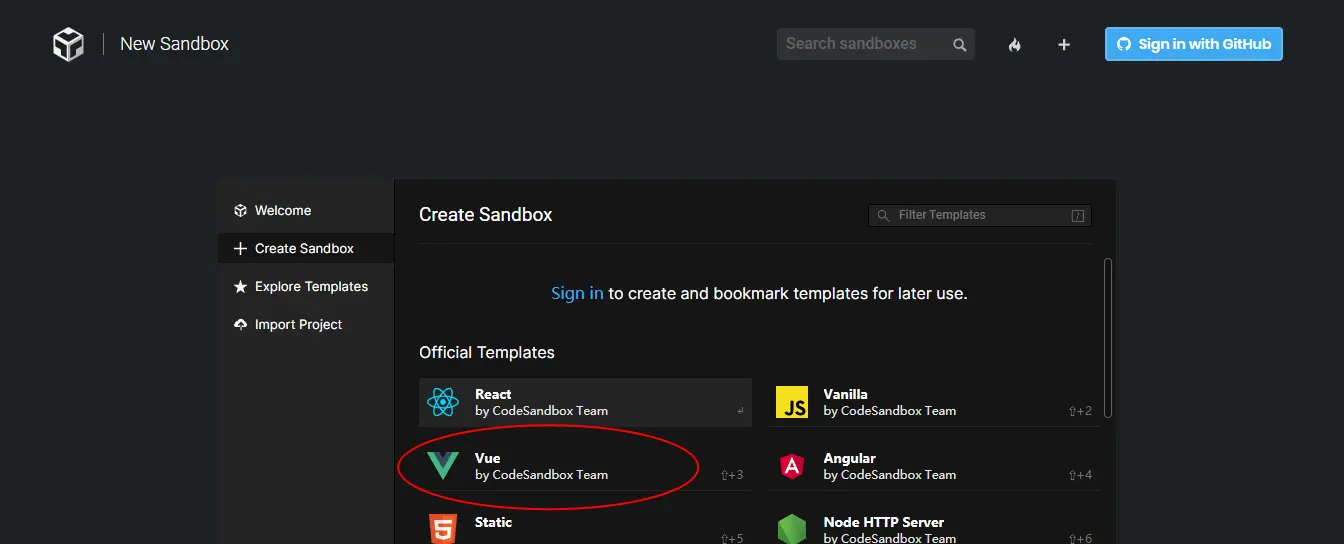Click the New Sandbox title text
Image resolution: width=1344 pixels, height=544 pixels.
175,44
